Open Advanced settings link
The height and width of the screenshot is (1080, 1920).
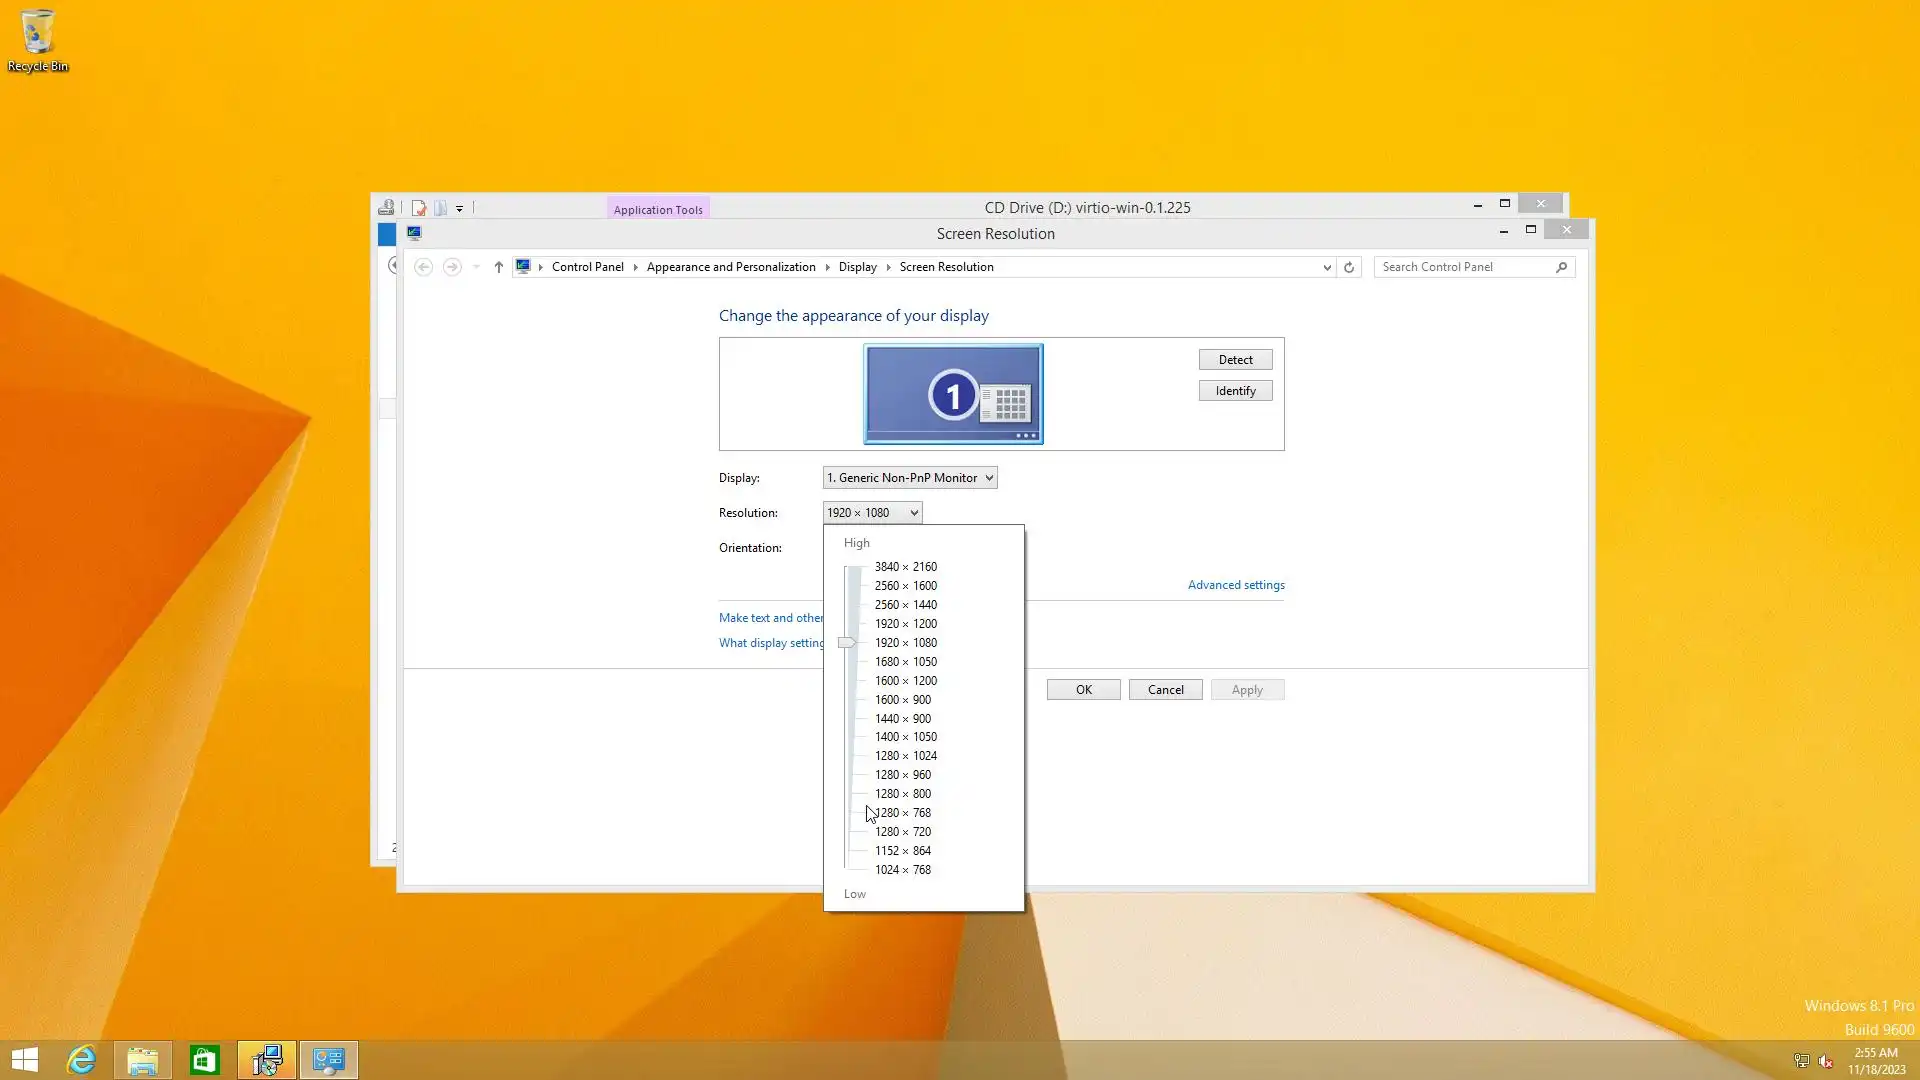1236,585
